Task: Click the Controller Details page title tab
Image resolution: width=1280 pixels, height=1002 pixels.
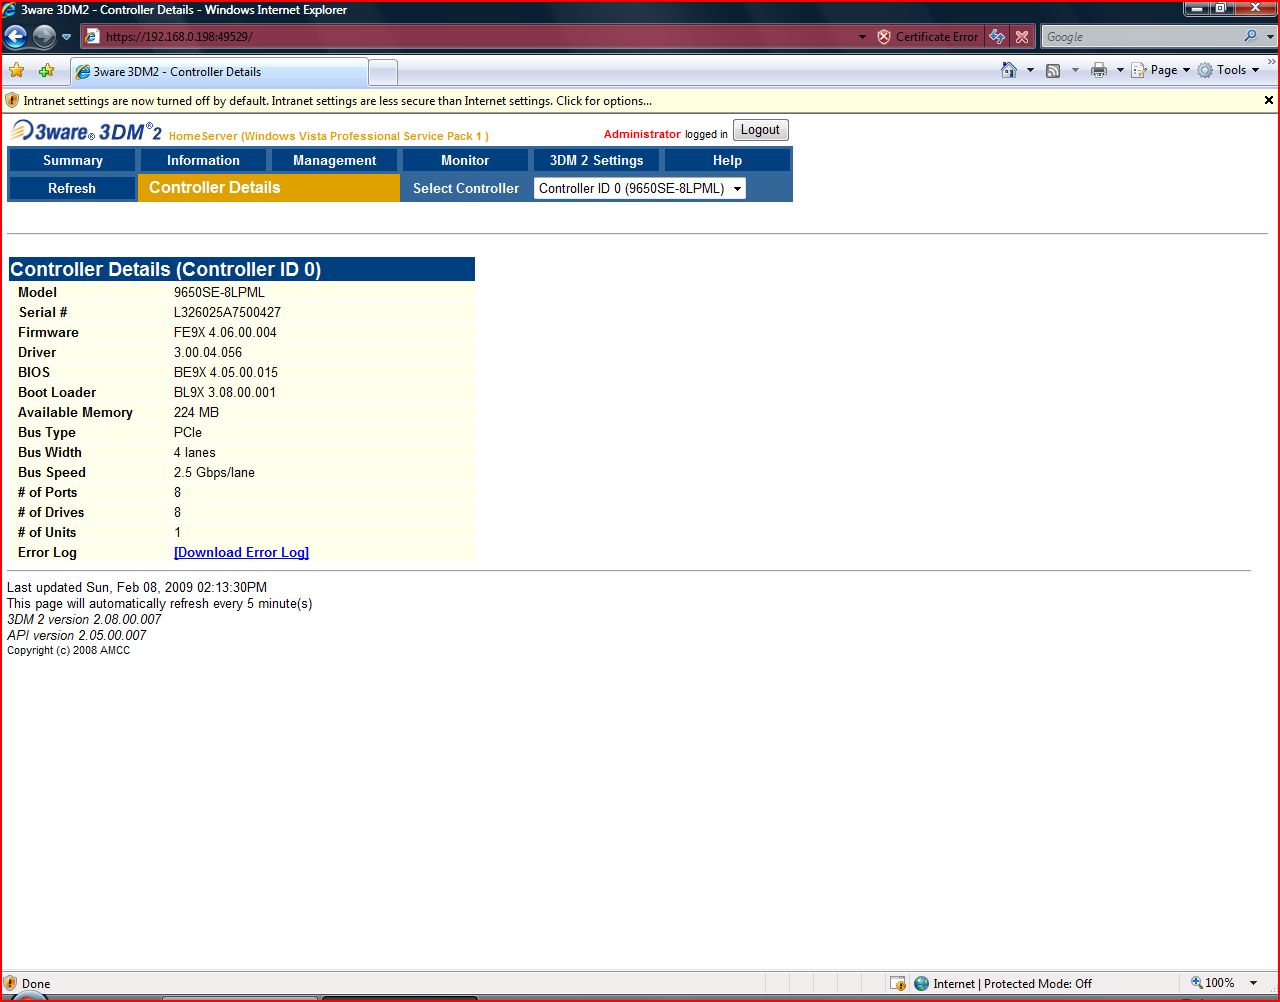Action: 268,187
